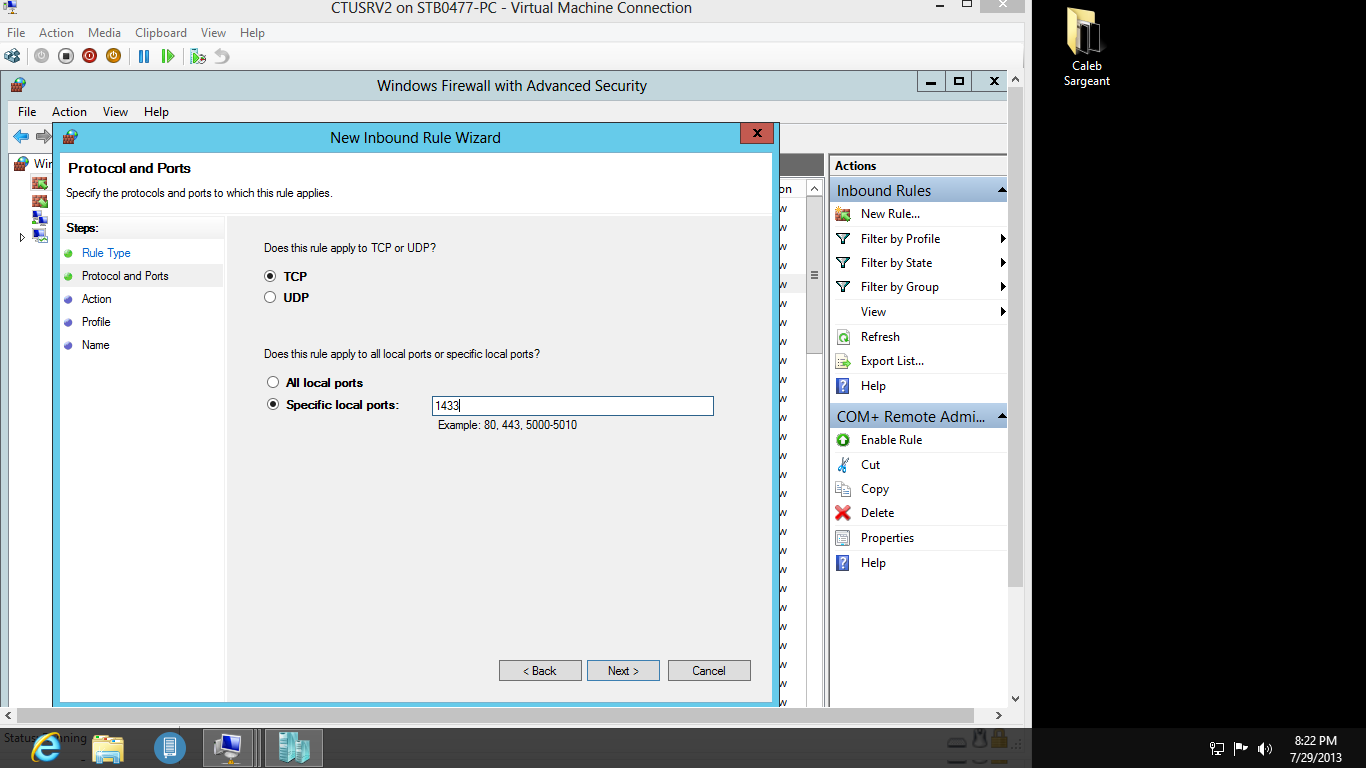Cancel the New Inbound Rule Wizard
The image size is (1366, 768).
[x=709, y=671]
